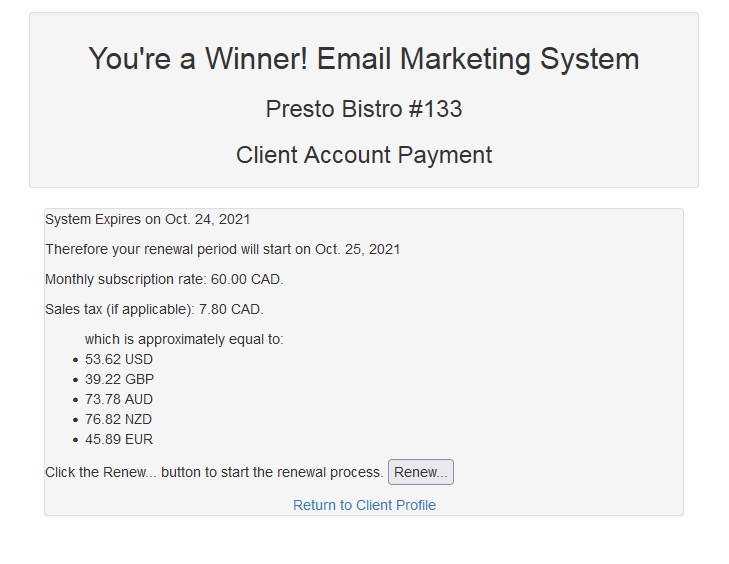Click the Renew... button

[420, 472]
